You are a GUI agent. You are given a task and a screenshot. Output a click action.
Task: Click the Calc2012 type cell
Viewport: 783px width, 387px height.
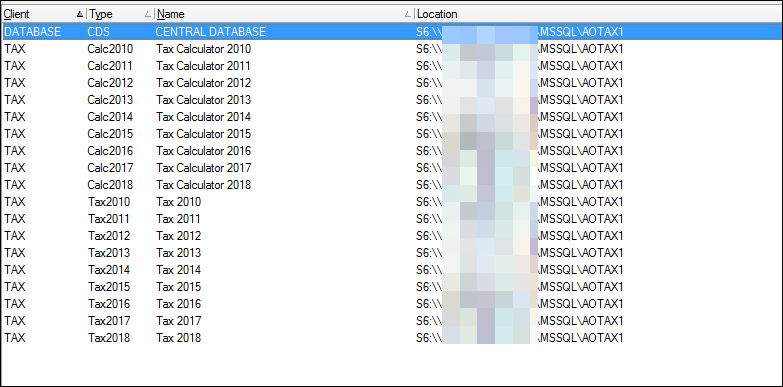click(x=110, y=83)
